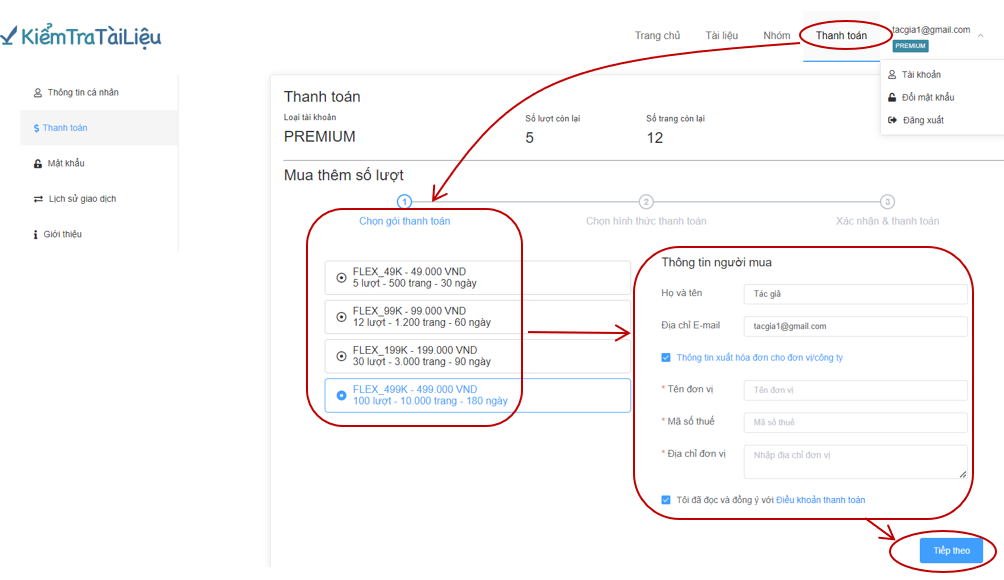
Task: Click the 'Số trang còn lại' value 12
Action: coord(654,138)
